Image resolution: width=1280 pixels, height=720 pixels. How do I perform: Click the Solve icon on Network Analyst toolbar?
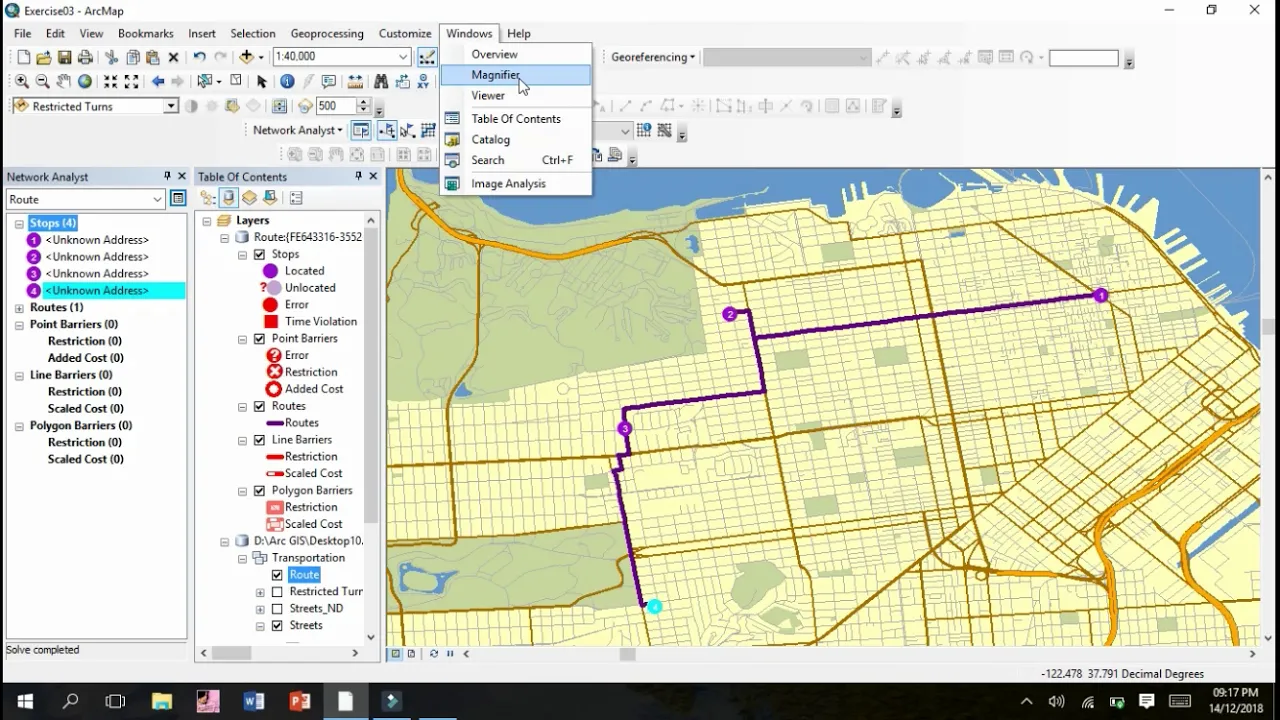tap(427, 130)
